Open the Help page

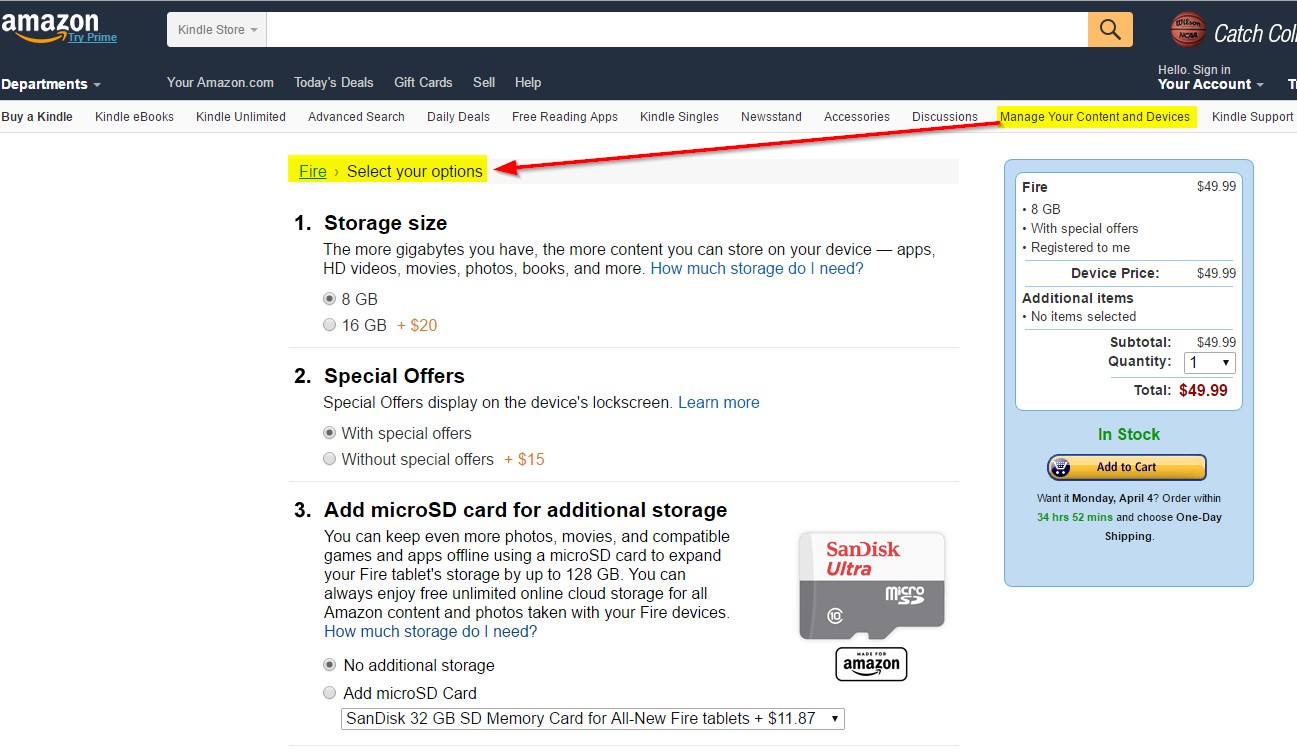(528, 82)
